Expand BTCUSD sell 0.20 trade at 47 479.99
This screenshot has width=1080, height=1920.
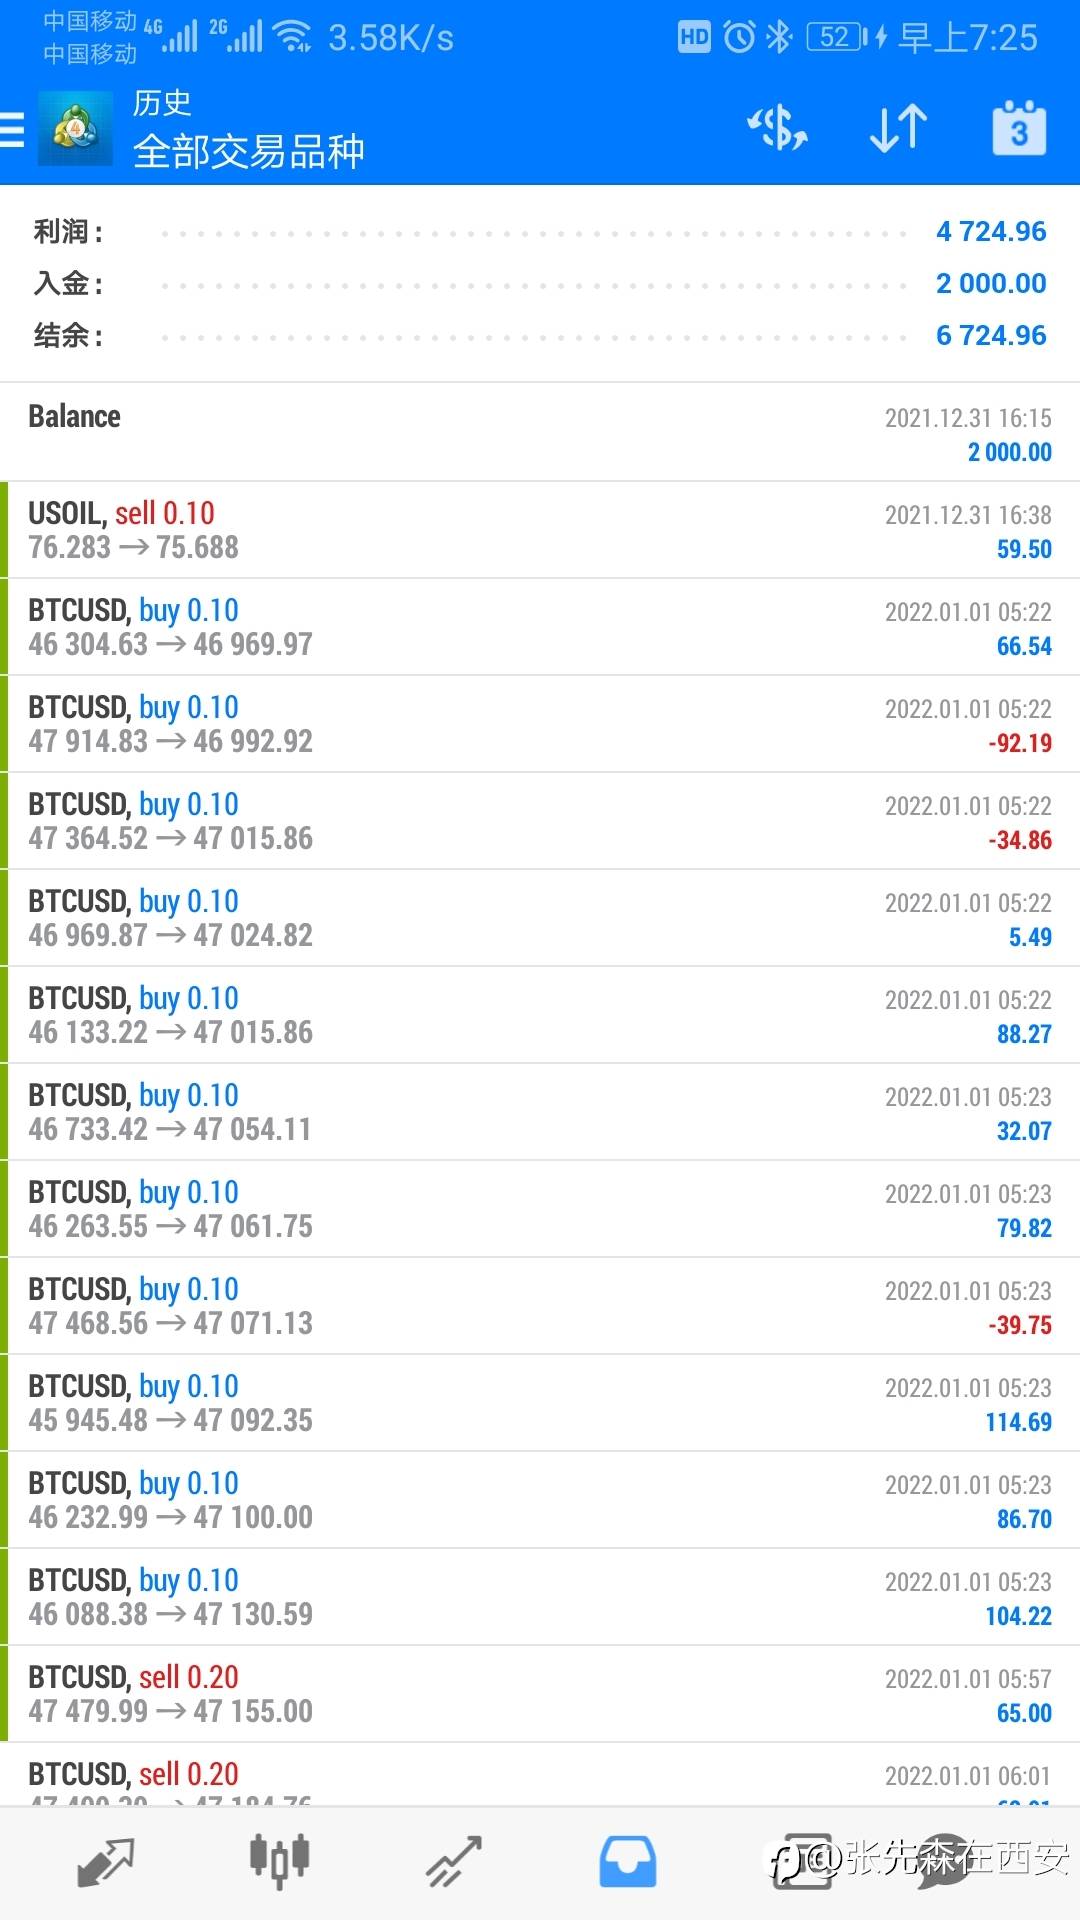tap(540, 1694)
